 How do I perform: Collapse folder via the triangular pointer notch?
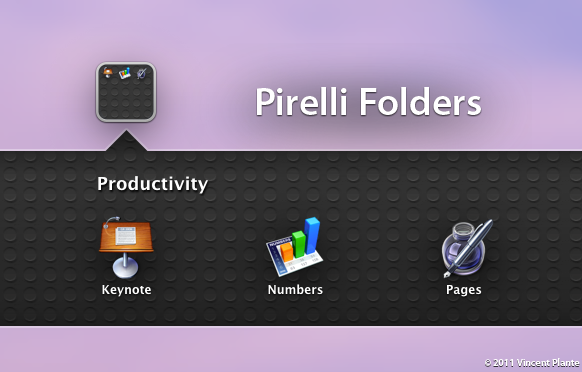126,141
